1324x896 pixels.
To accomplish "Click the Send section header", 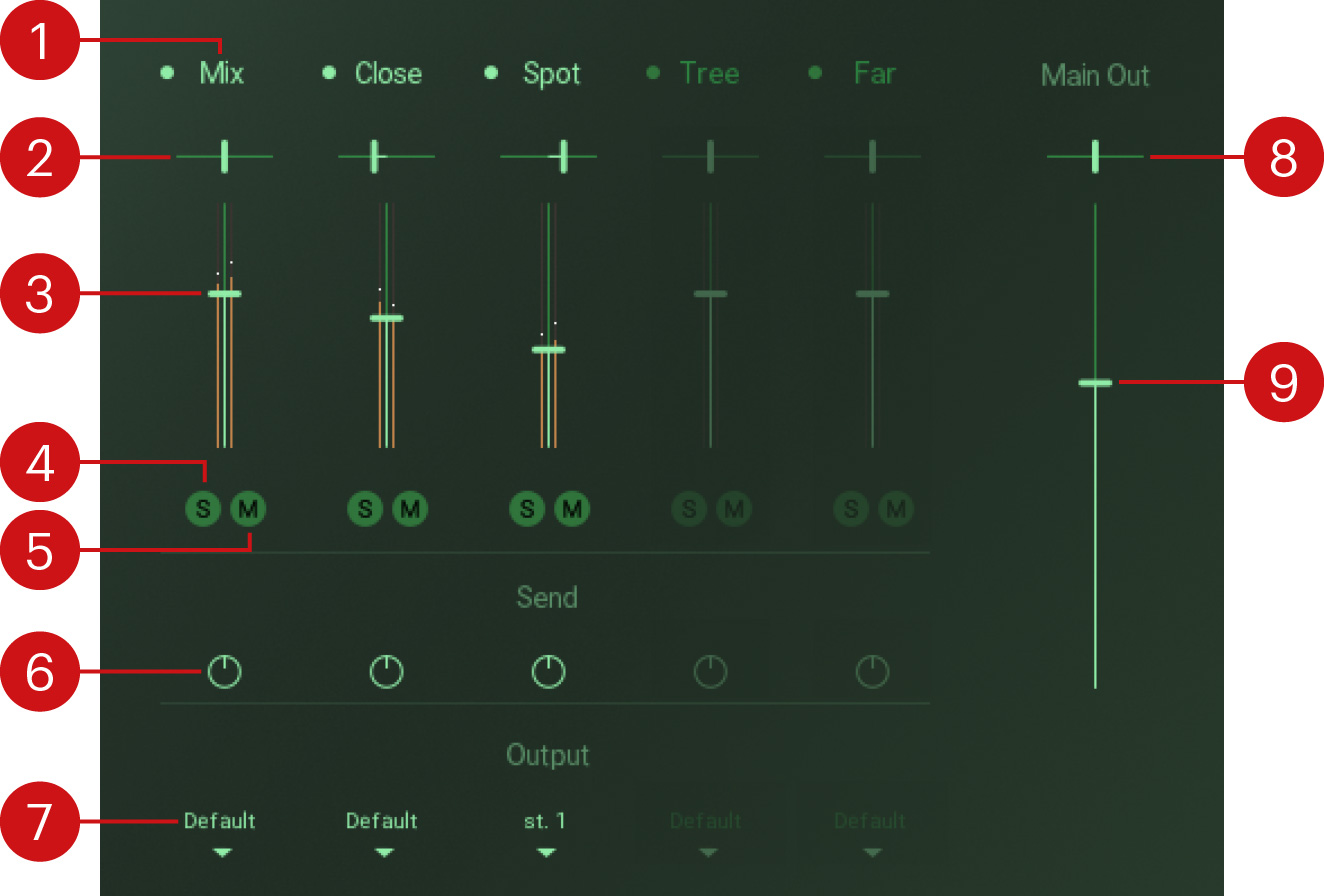I will pos(548,597).
